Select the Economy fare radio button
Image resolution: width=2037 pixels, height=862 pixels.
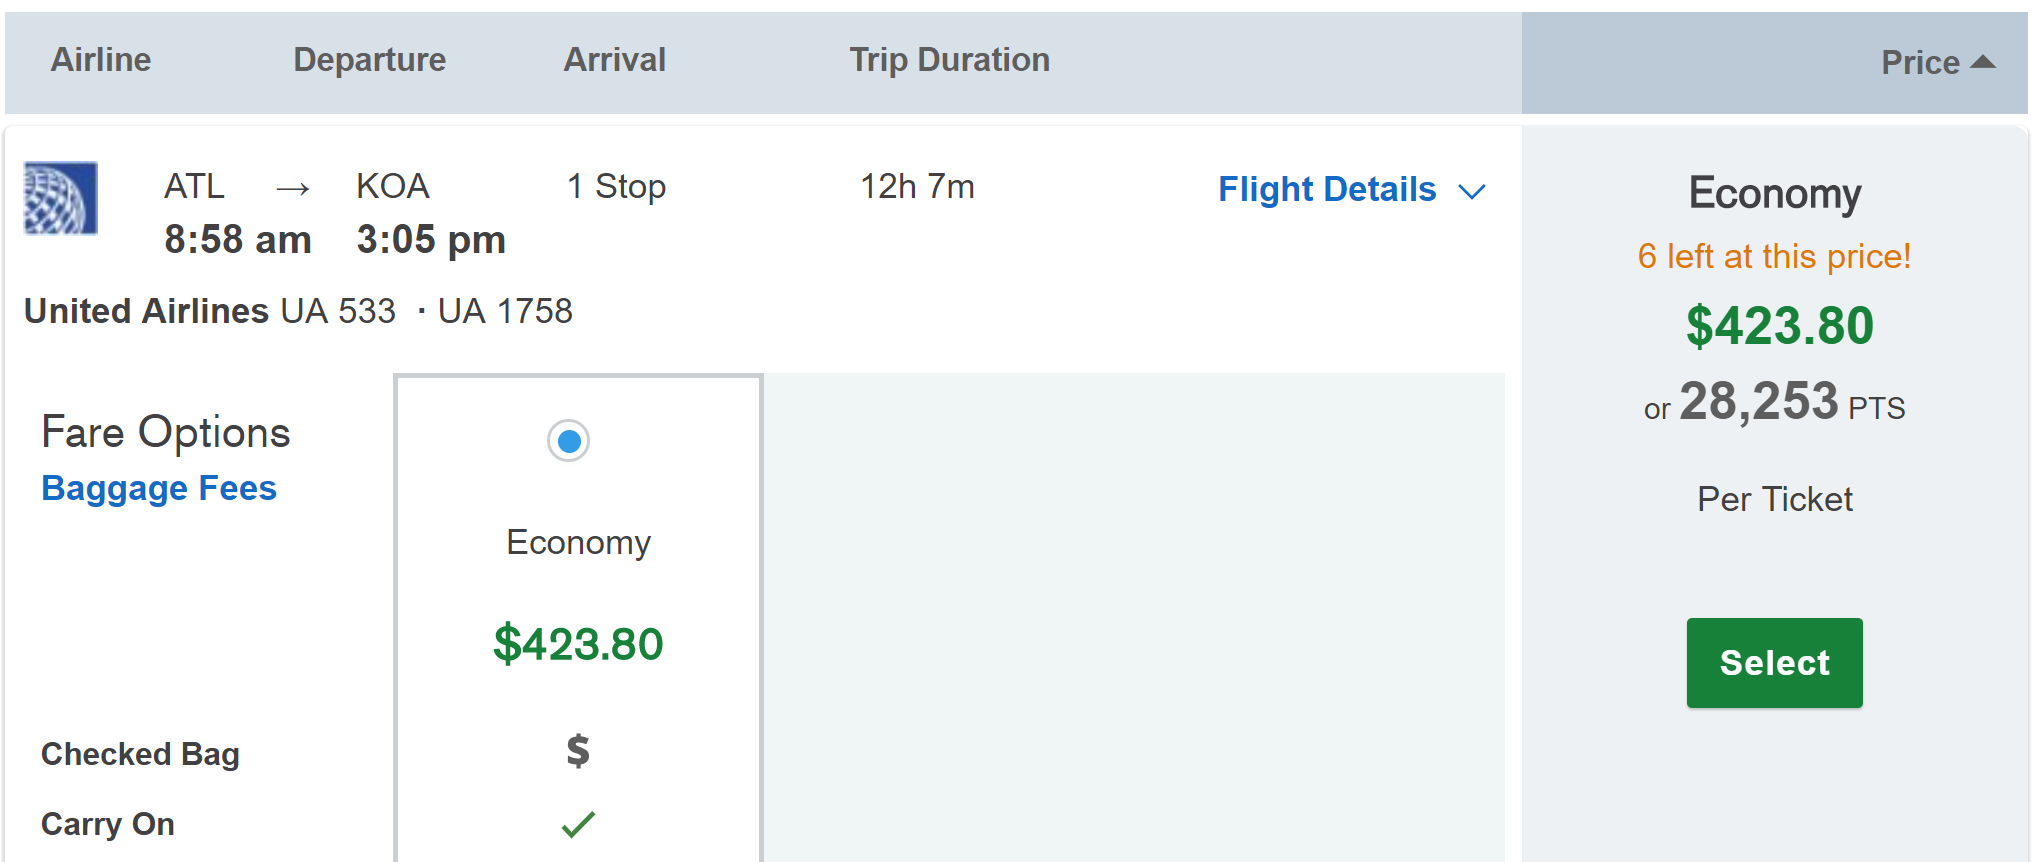click(569, 441)
